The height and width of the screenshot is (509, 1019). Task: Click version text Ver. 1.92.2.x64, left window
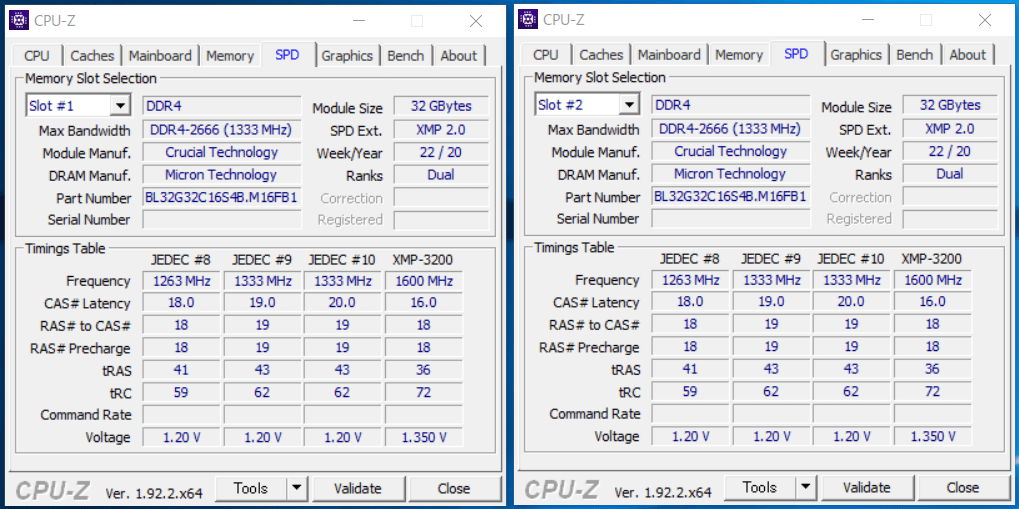pos(154,493)
